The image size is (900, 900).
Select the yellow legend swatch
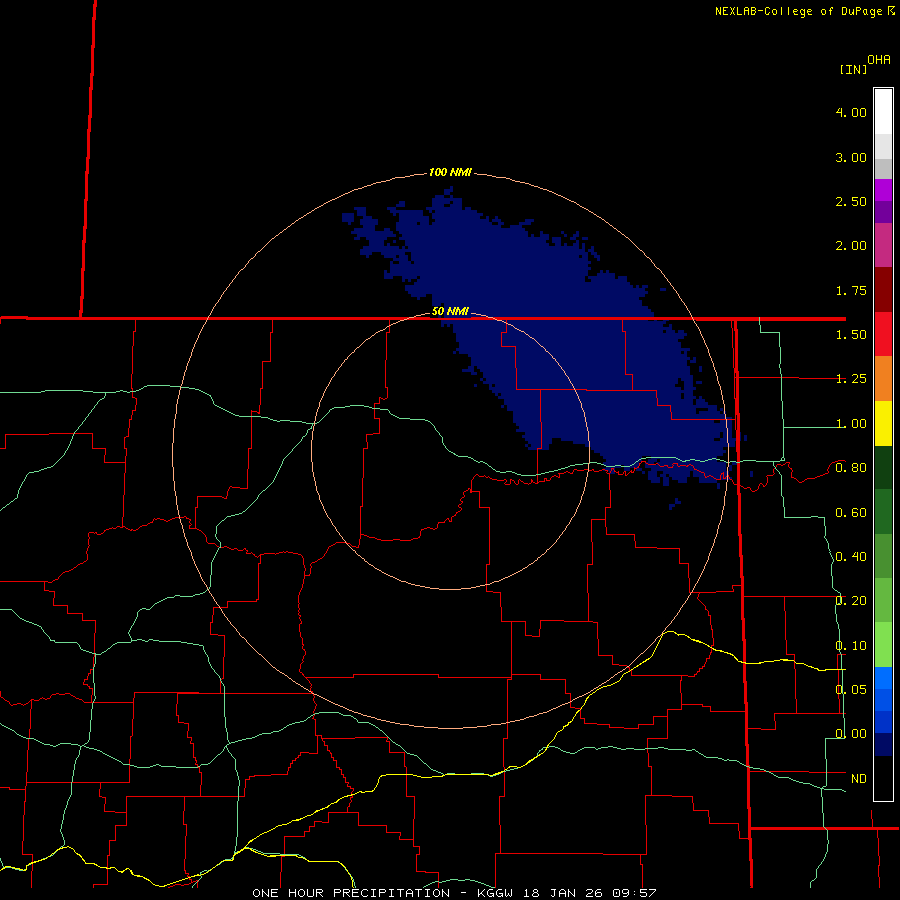[x=883, y=423]
